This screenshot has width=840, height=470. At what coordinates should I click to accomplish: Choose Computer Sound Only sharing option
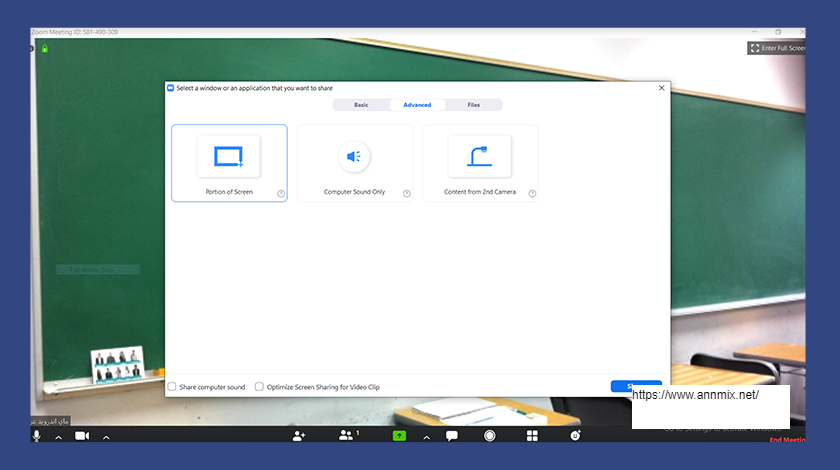click(x=355, y=163)
